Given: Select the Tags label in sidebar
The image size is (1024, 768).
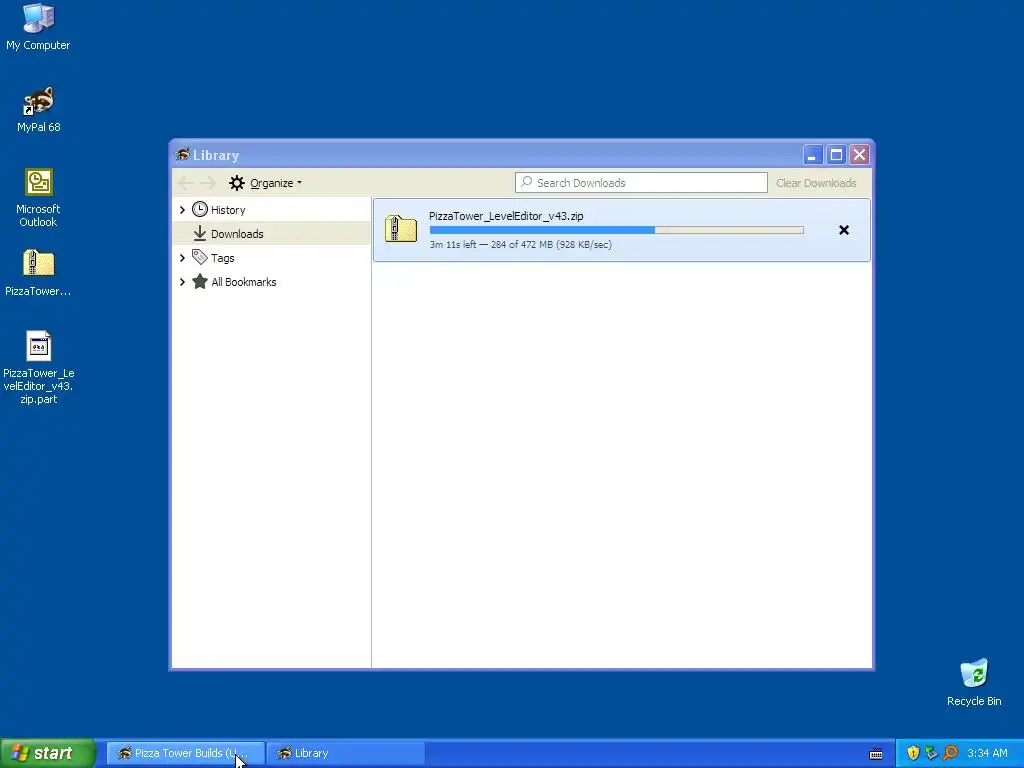Looking at the screenshot, I should 223,258.
